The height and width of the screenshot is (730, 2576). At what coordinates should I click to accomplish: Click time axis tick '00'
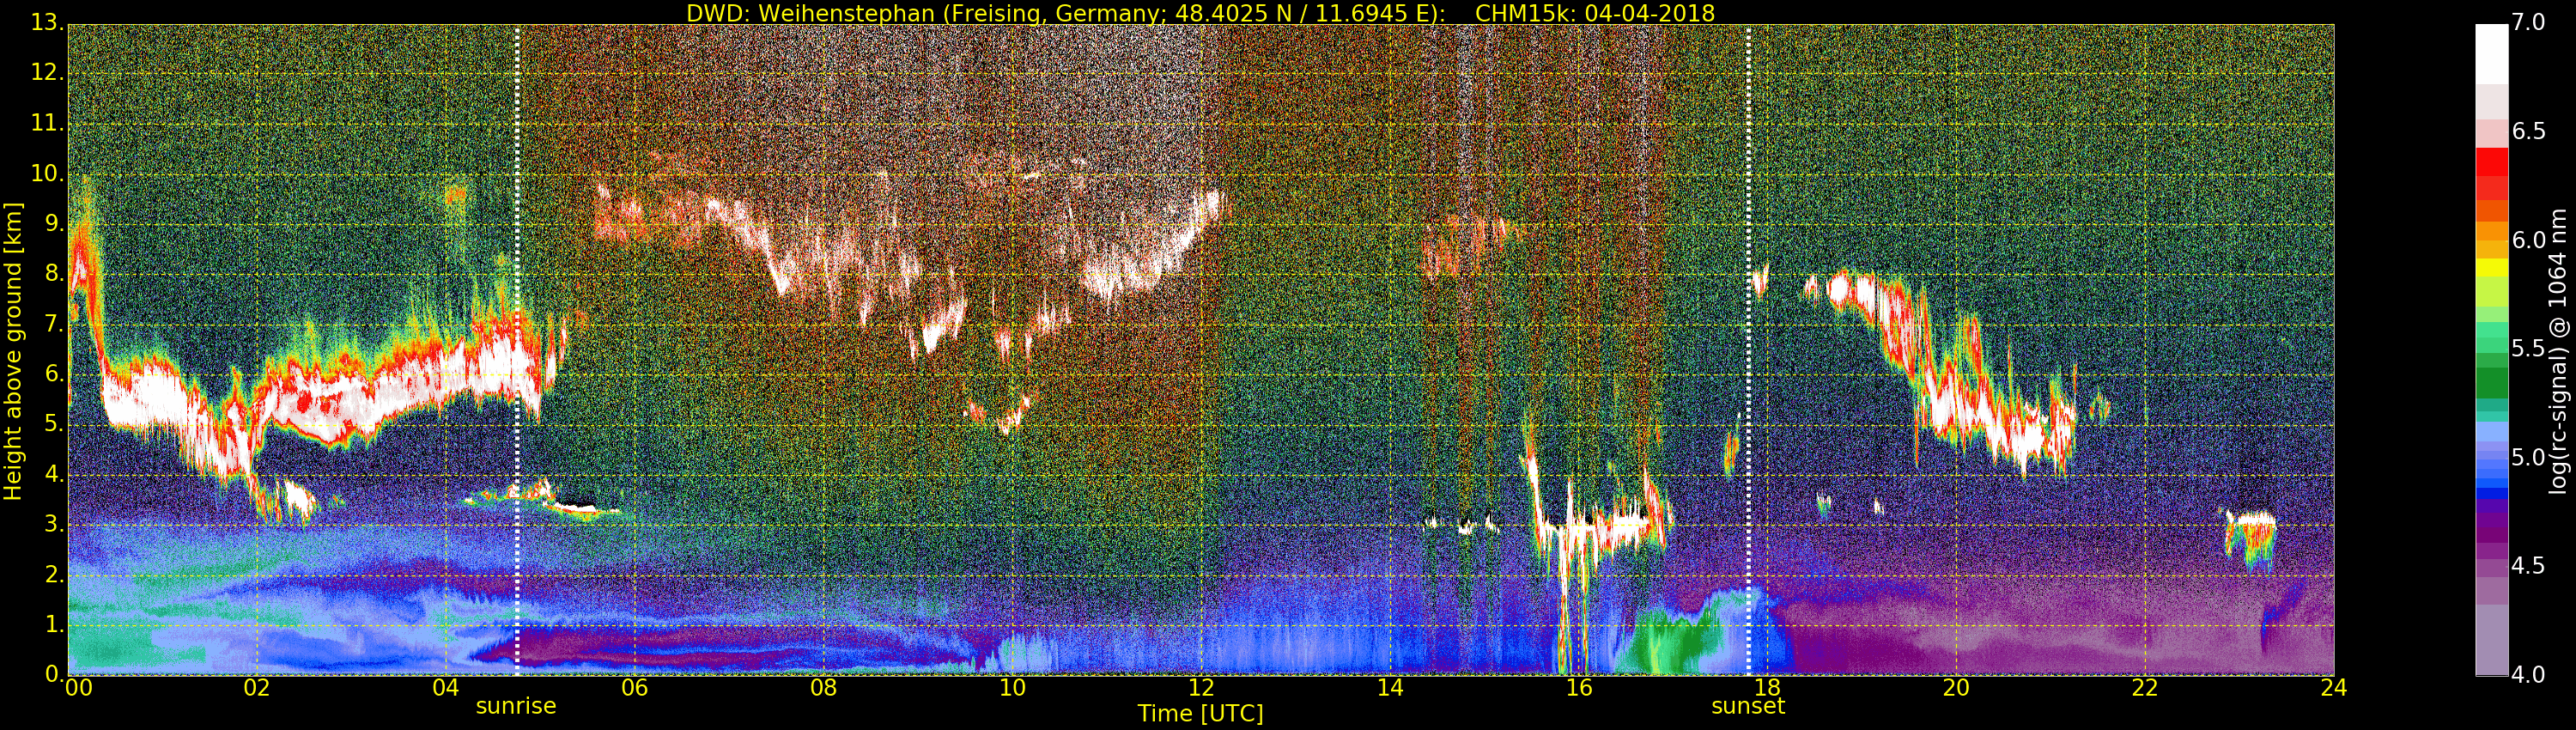[x=79, y=688]
